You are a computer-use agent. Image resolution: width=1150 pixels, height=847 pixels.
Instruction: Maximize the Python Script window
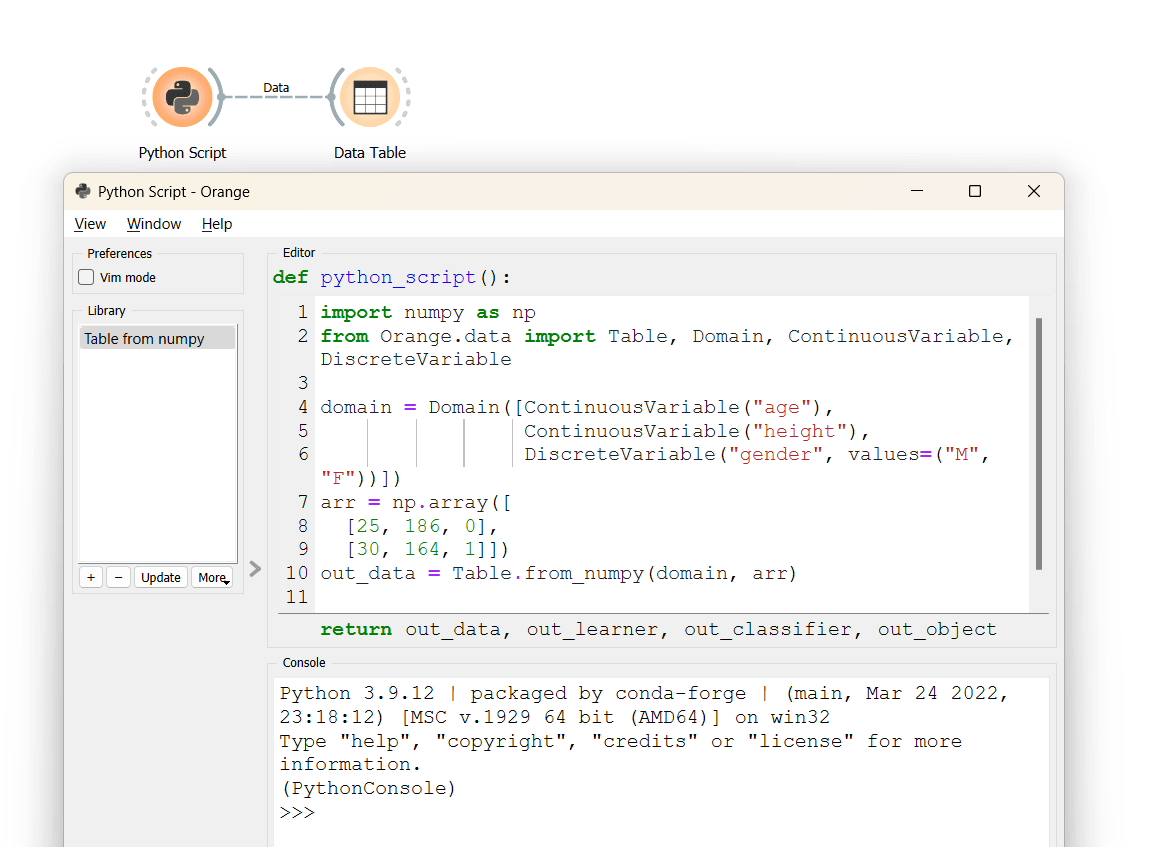click(x=975, y=191)
